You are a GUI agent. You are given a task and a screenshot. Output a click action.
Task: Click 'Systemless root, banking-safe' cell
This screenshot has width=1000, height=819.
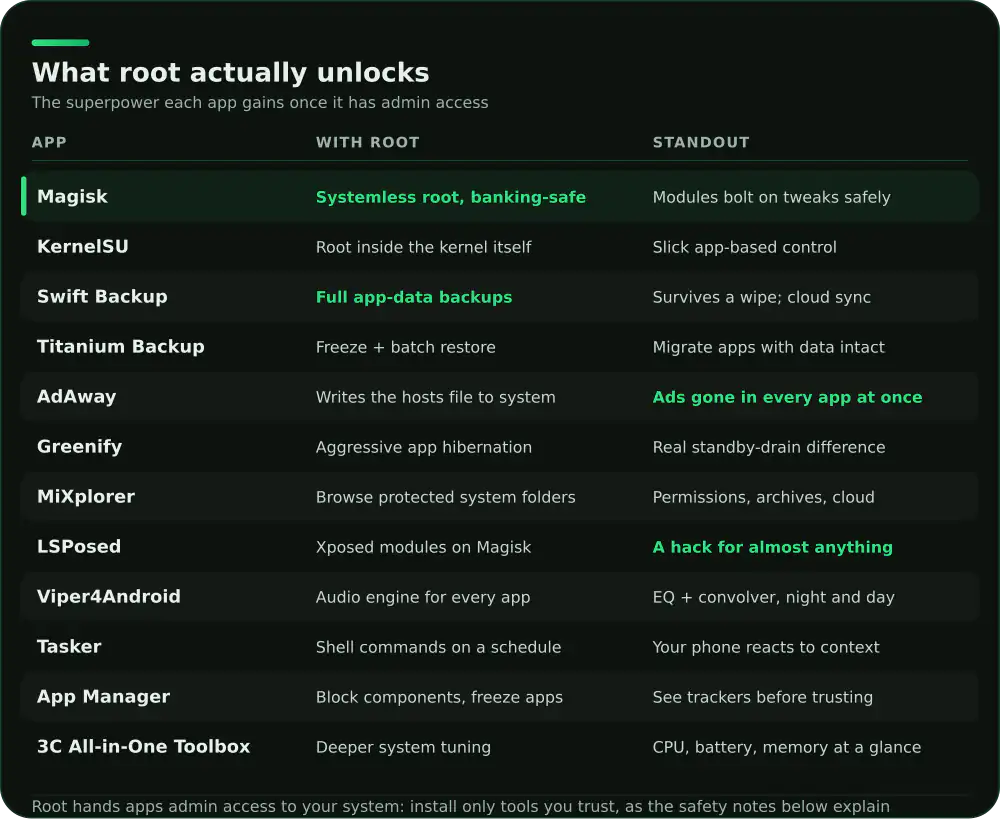pos(450,197)
